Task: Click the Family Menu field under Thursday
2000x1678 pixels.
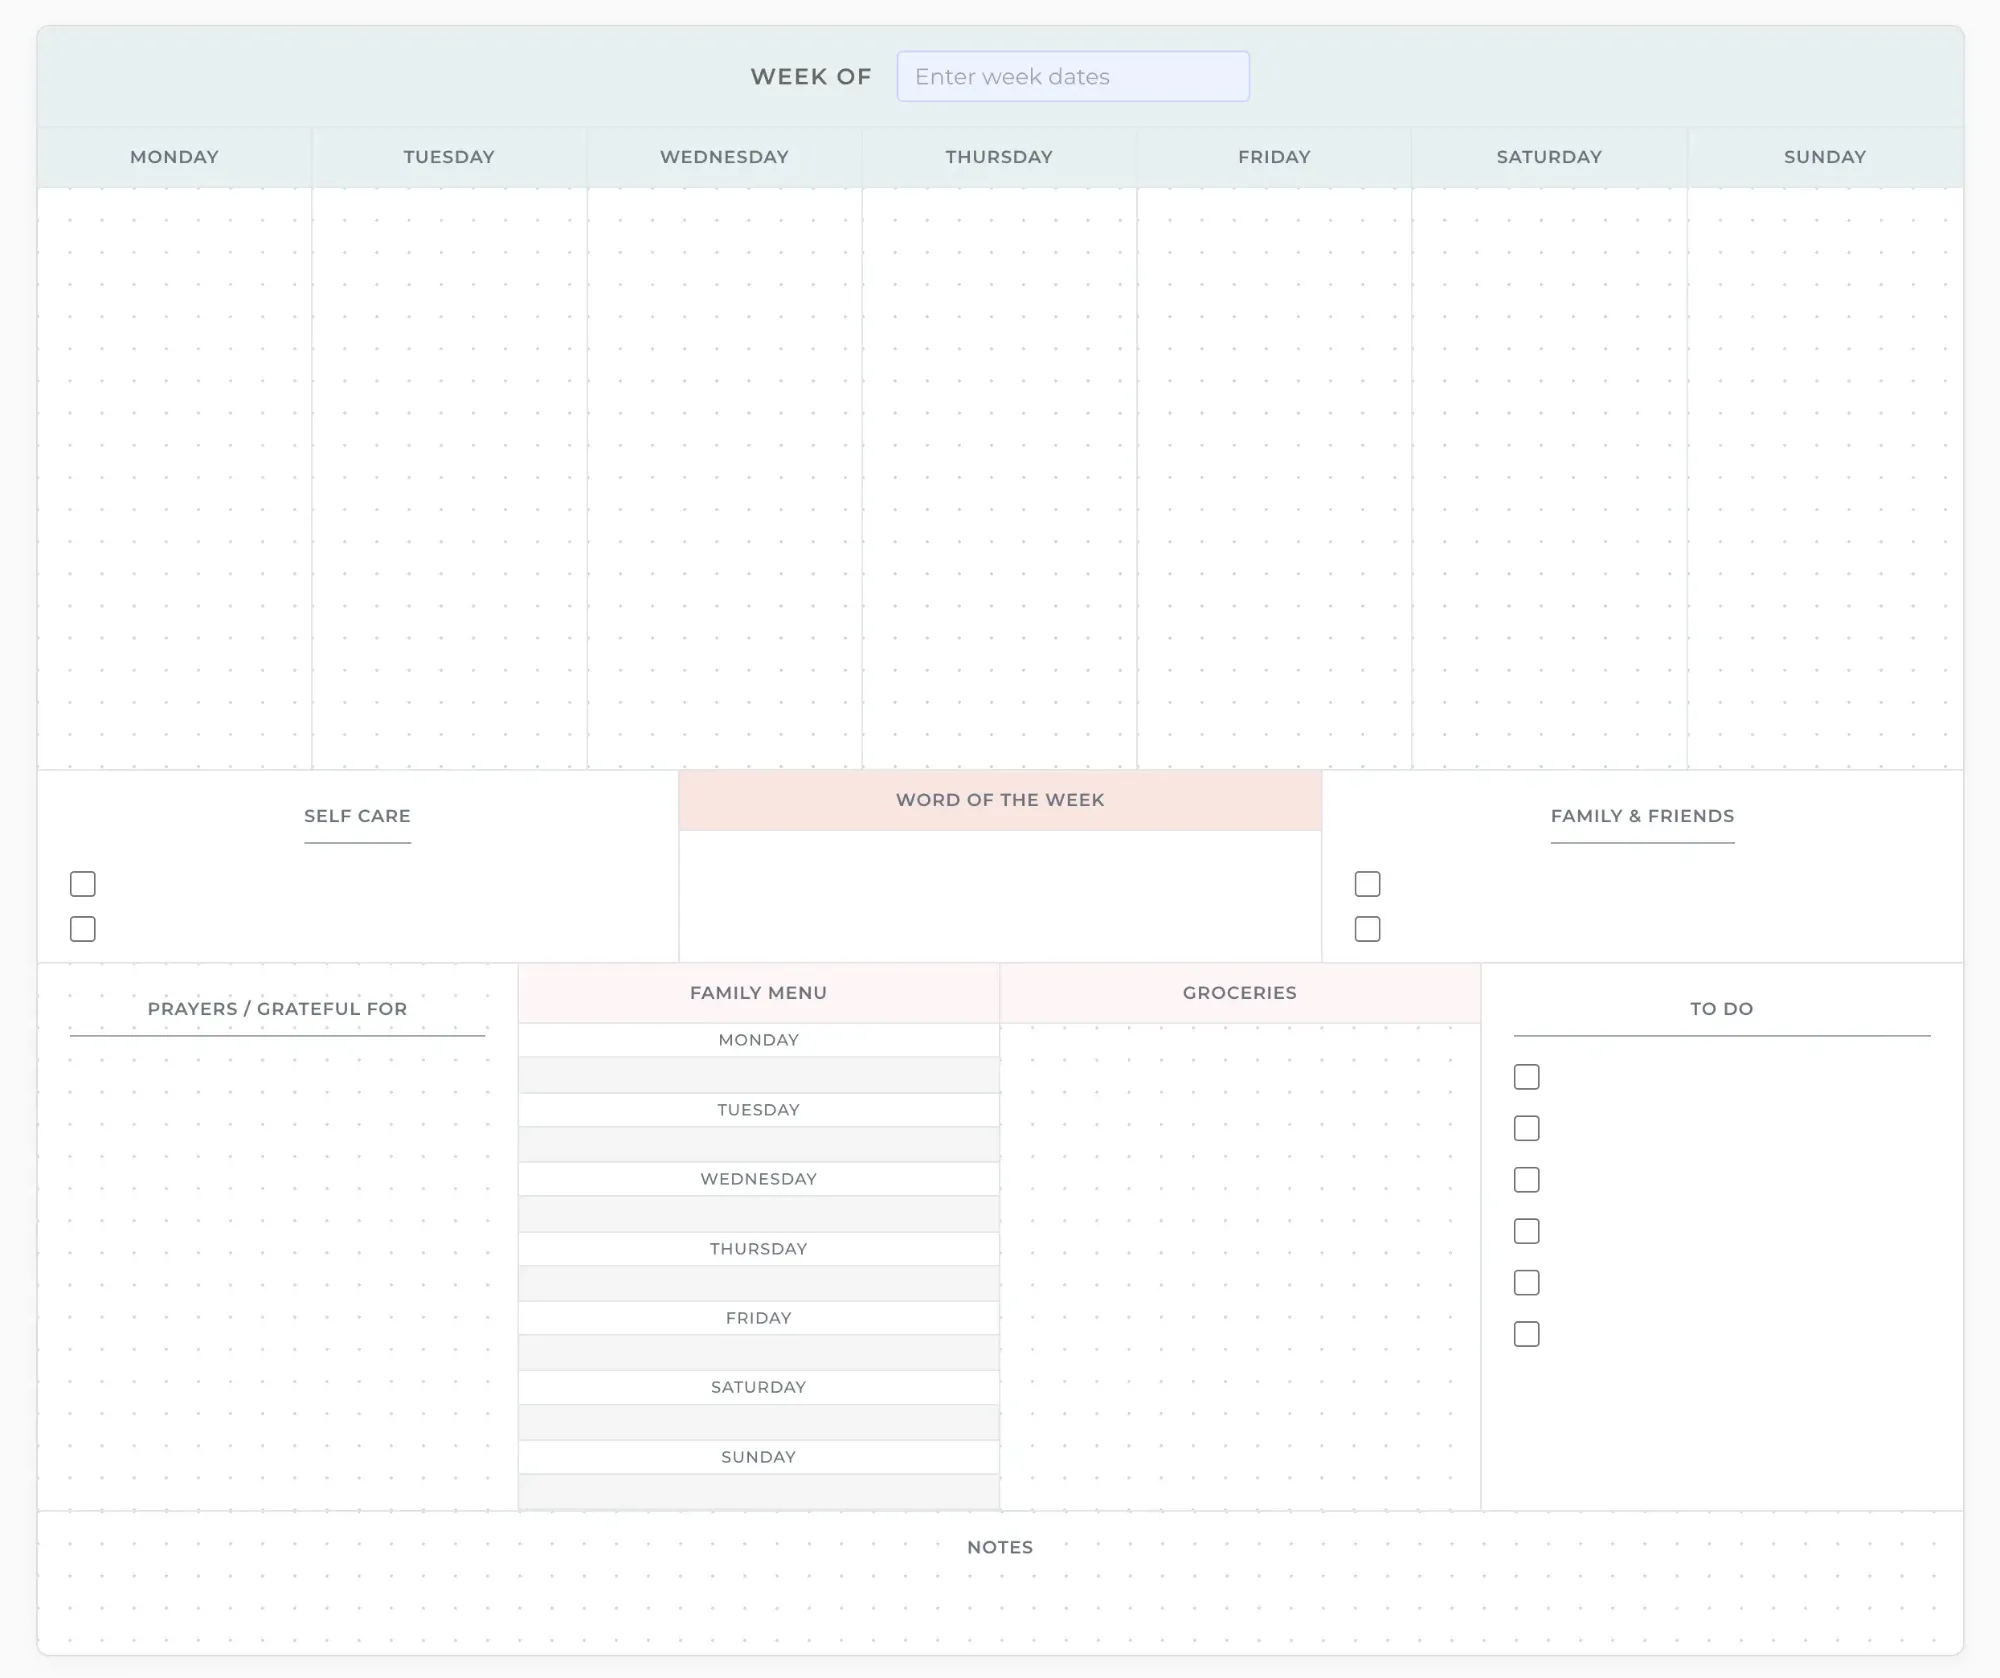Action: click(758, 1283)
